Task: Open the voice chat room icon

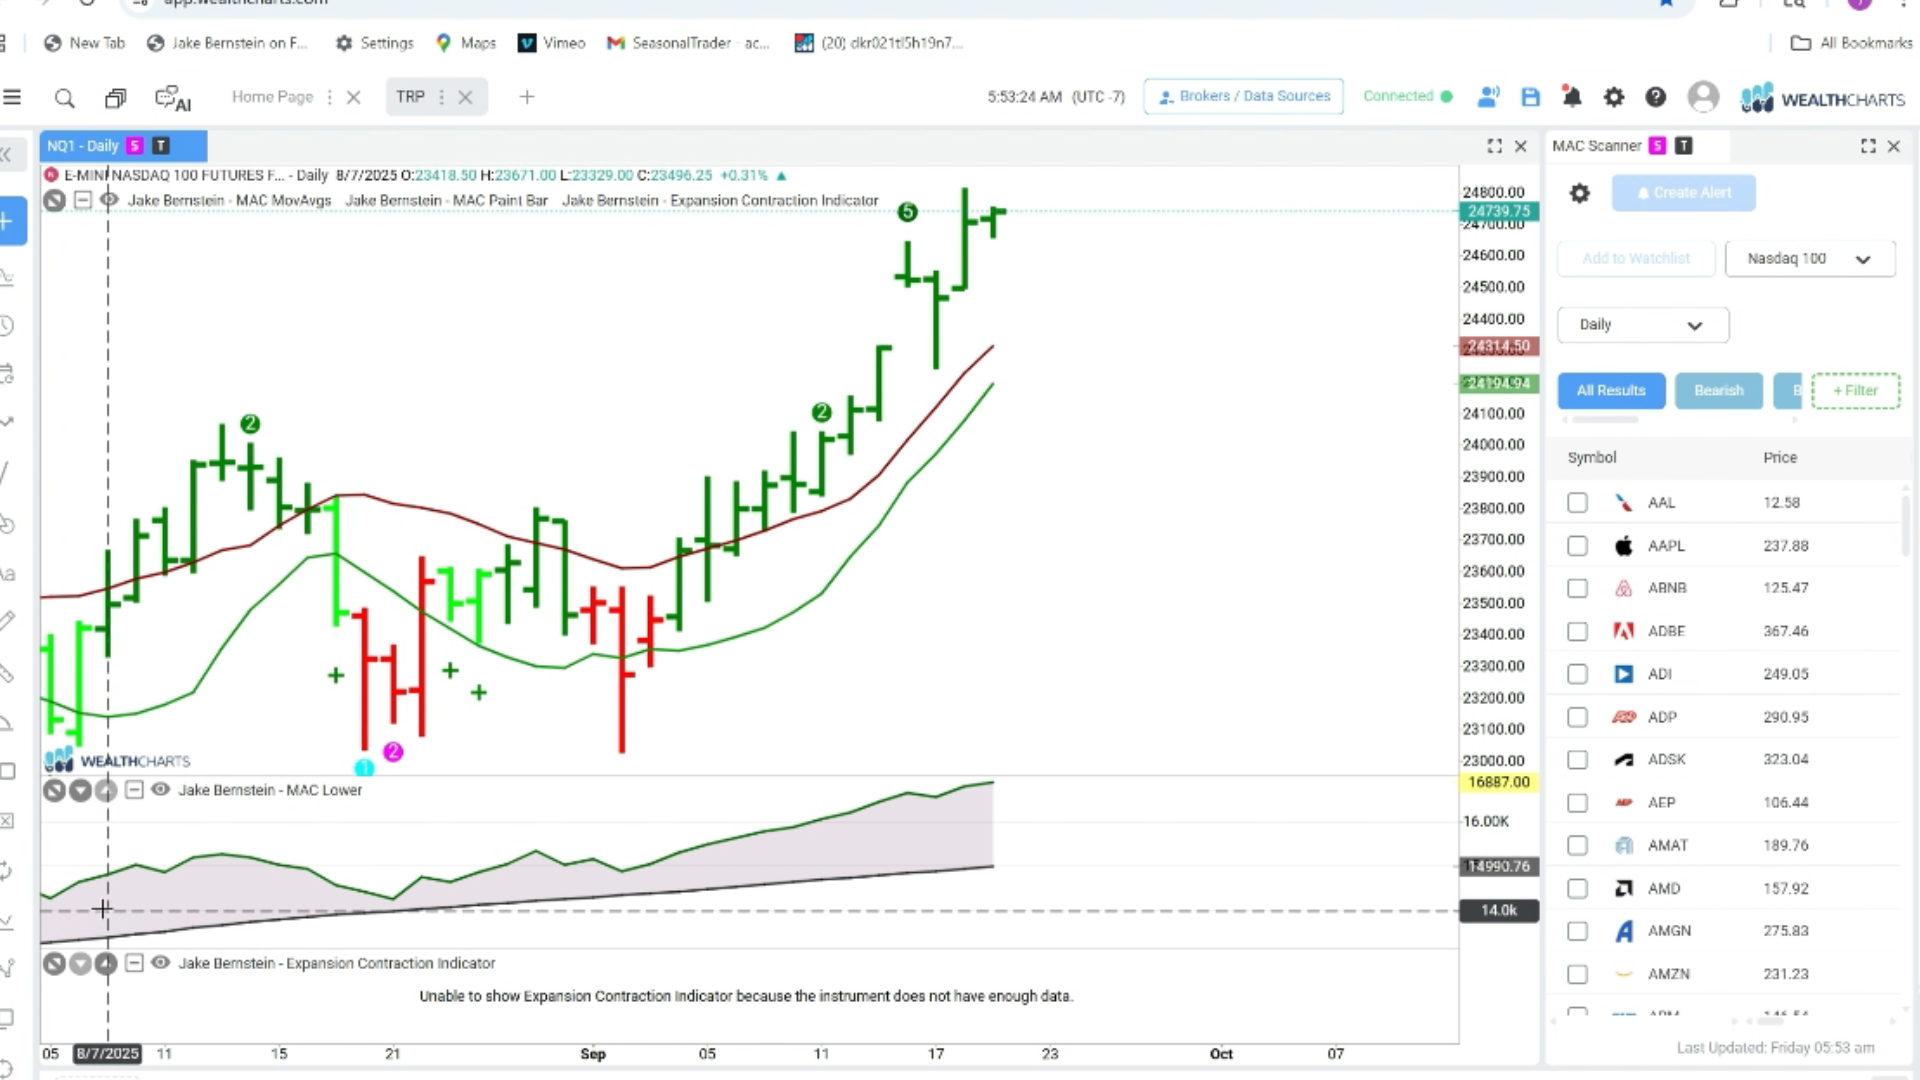Action: pyautogui.click(x=1488, y=97)
